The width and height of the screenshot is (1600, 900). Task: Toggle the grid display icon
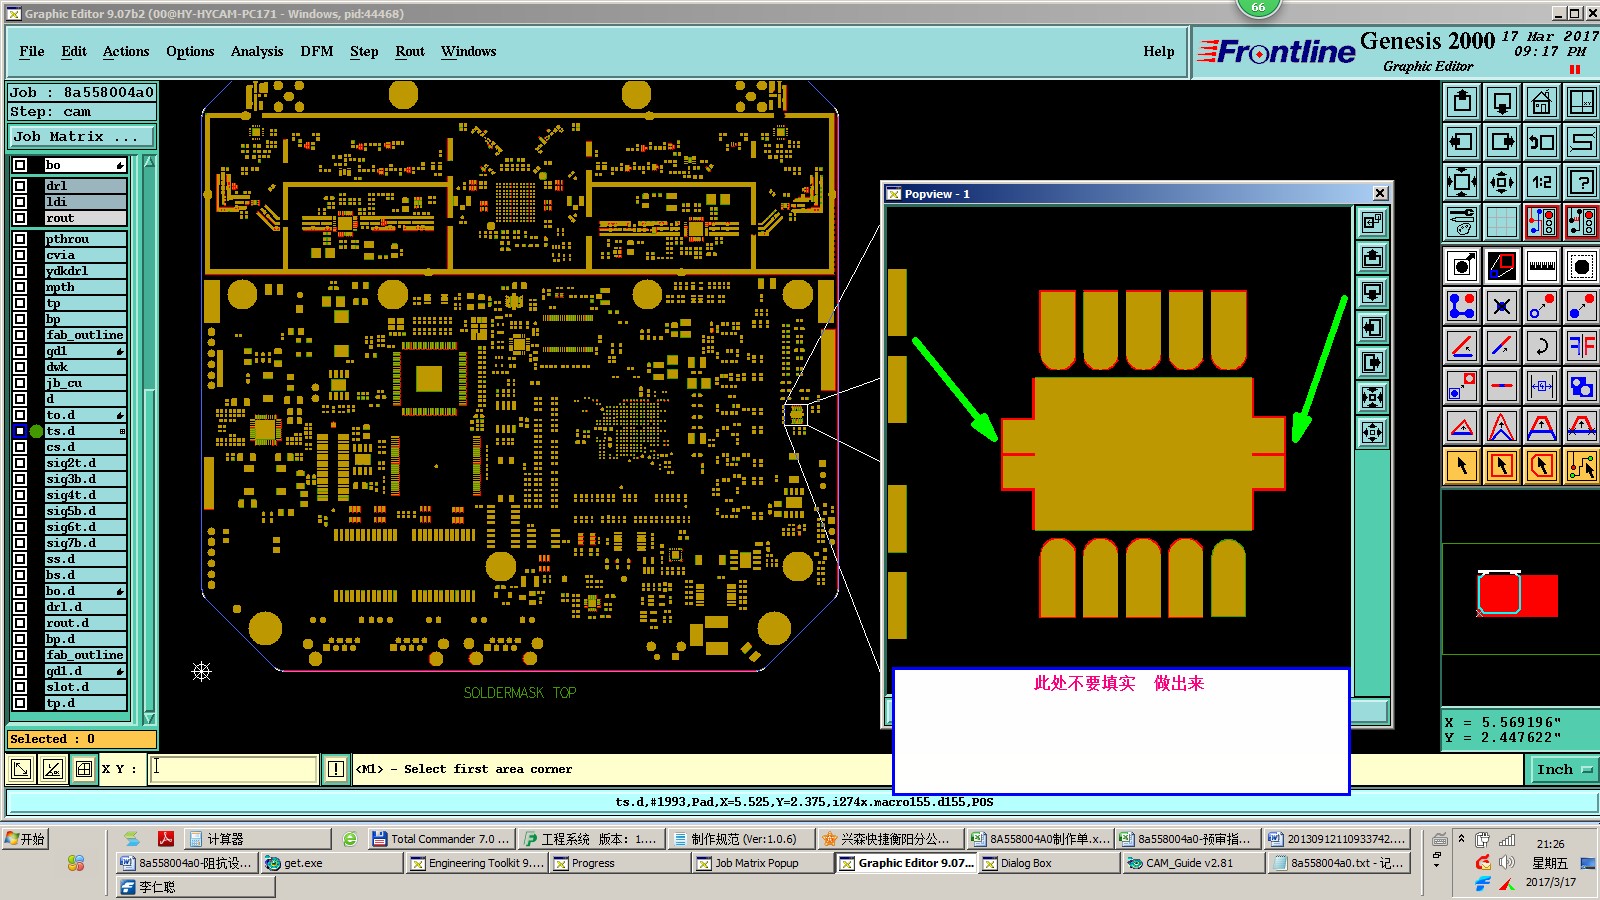[x=1501, y=222]
